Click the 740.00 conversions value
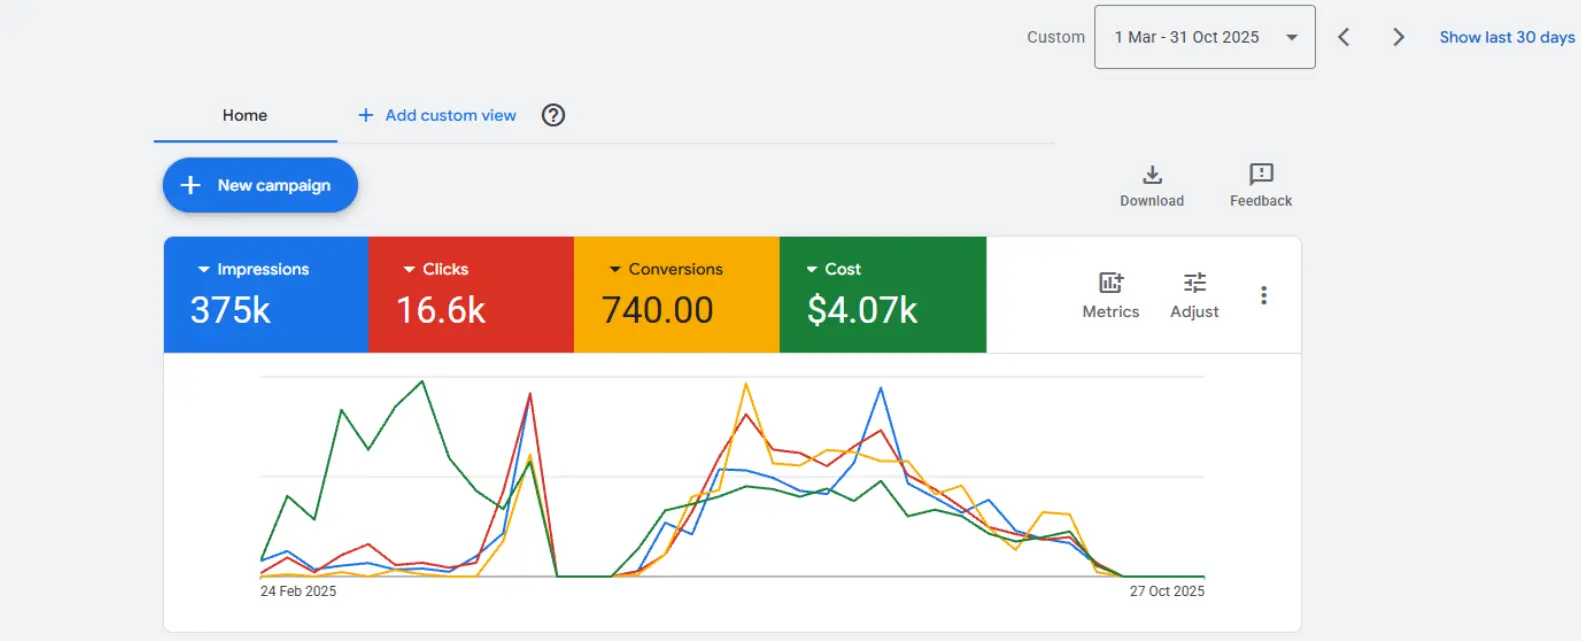Image resolution: width=1581 pixels, height=641 pixels. pyautogui.click(x=658, y=310)
